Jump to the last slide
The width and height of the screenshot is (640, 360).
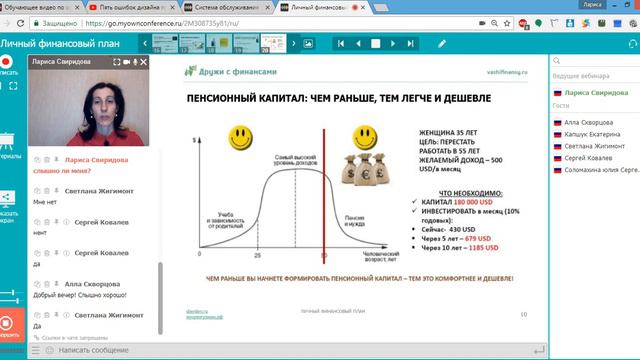click(410, 43)
